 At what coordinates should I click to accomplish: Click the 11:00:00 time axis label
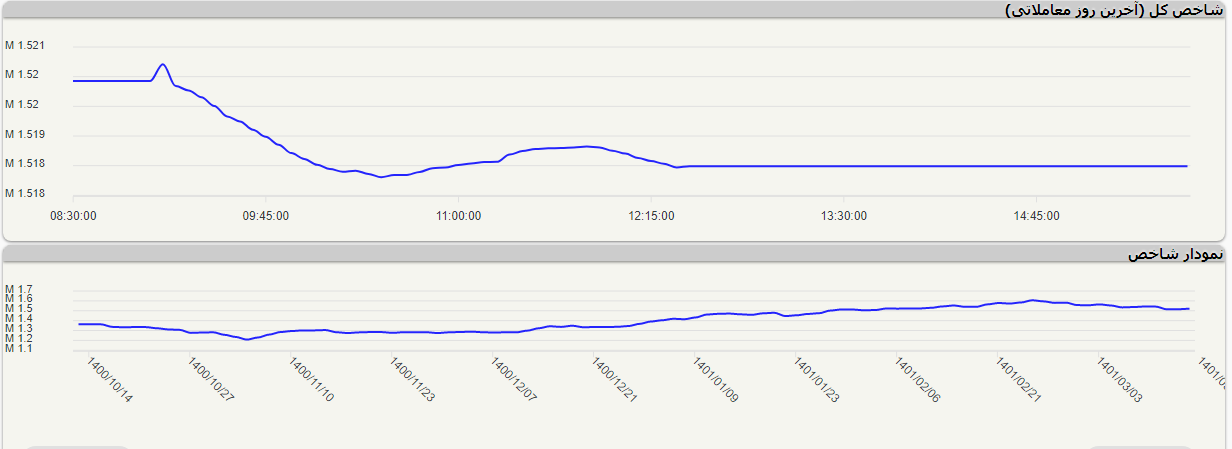coord(458,216)
